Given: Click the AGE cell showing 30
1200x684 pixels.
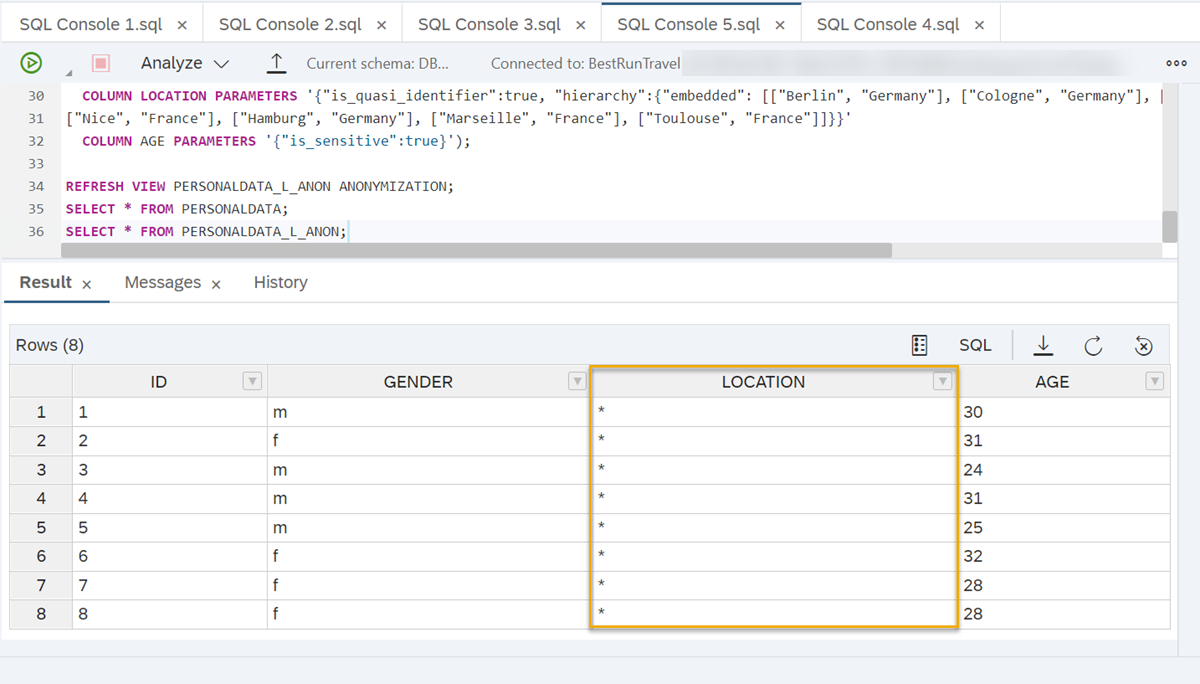Looking at the screenshot, I should (x=1064, y=412).
